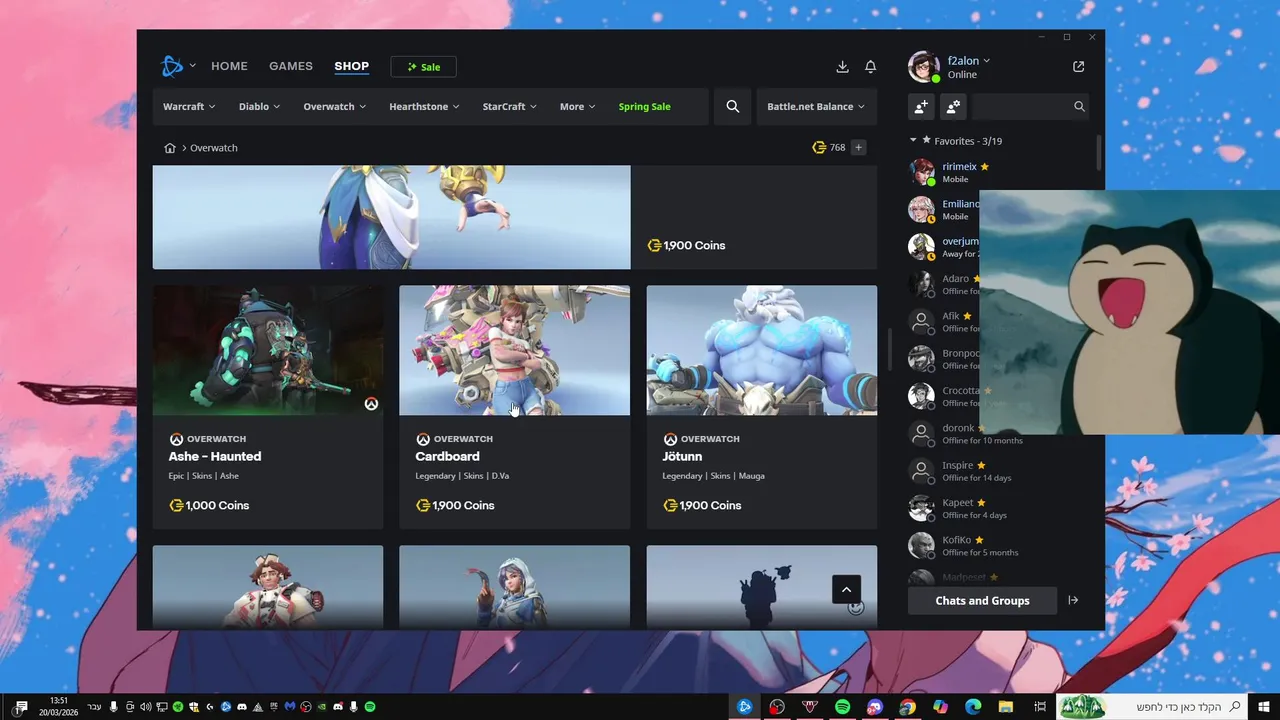This screenshot has height=720, width=1280.
Task: Open Windows Start button
Action: coord(1266,707)
